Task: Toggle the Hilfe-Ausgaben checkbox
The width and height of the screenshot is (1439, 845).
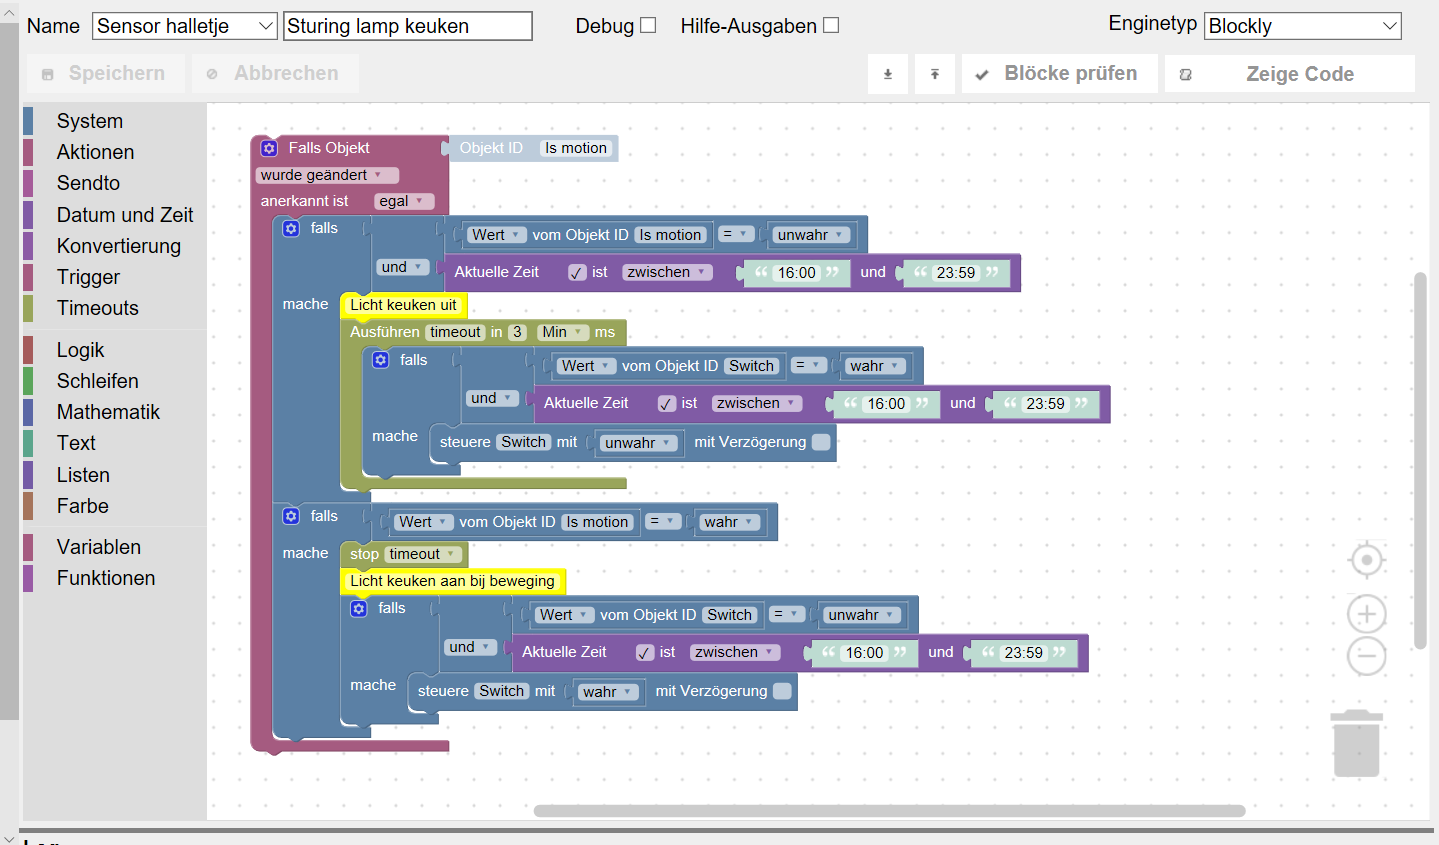Action: [831, 25]
